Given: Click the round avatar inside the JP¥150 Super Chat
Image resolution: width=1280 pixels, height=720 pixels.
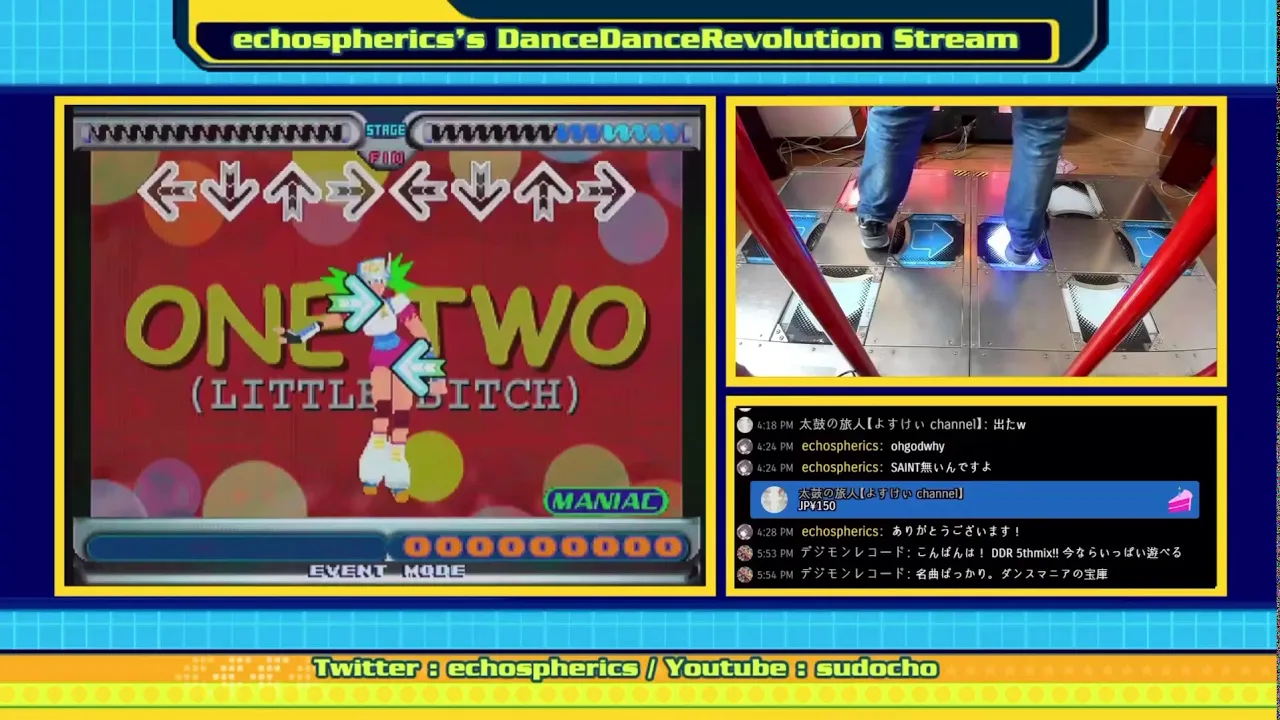Looking at the screenshot, I should (x=774, y=500).
